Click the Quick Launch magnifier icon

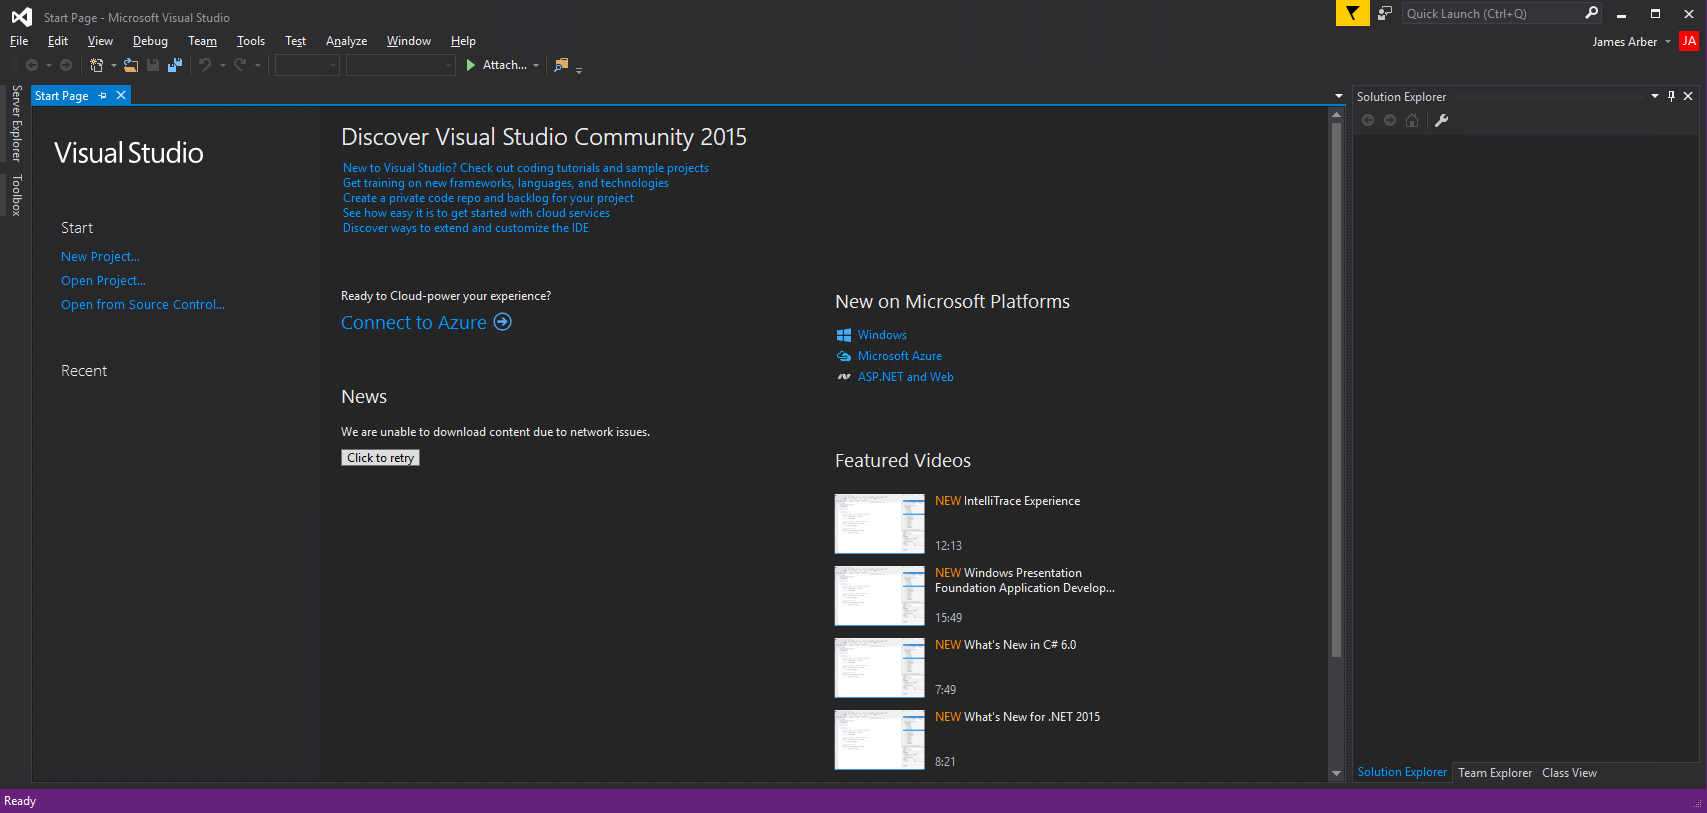(1592, 13)
